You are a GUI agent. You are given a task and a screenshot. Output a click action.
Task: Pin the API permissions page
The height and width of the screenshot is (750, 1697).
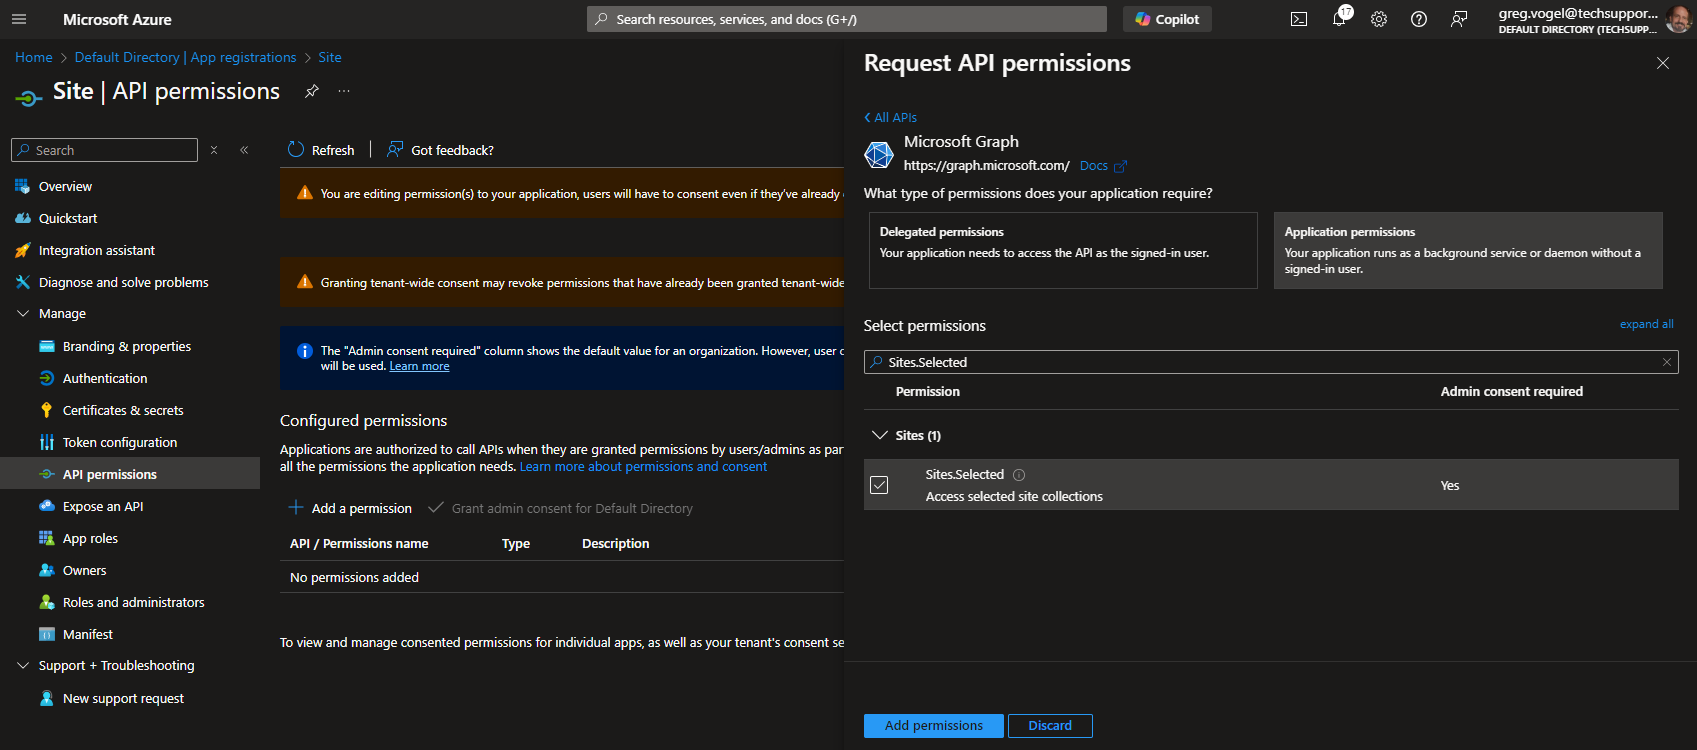pyautogui.click(x=312, y=91)
